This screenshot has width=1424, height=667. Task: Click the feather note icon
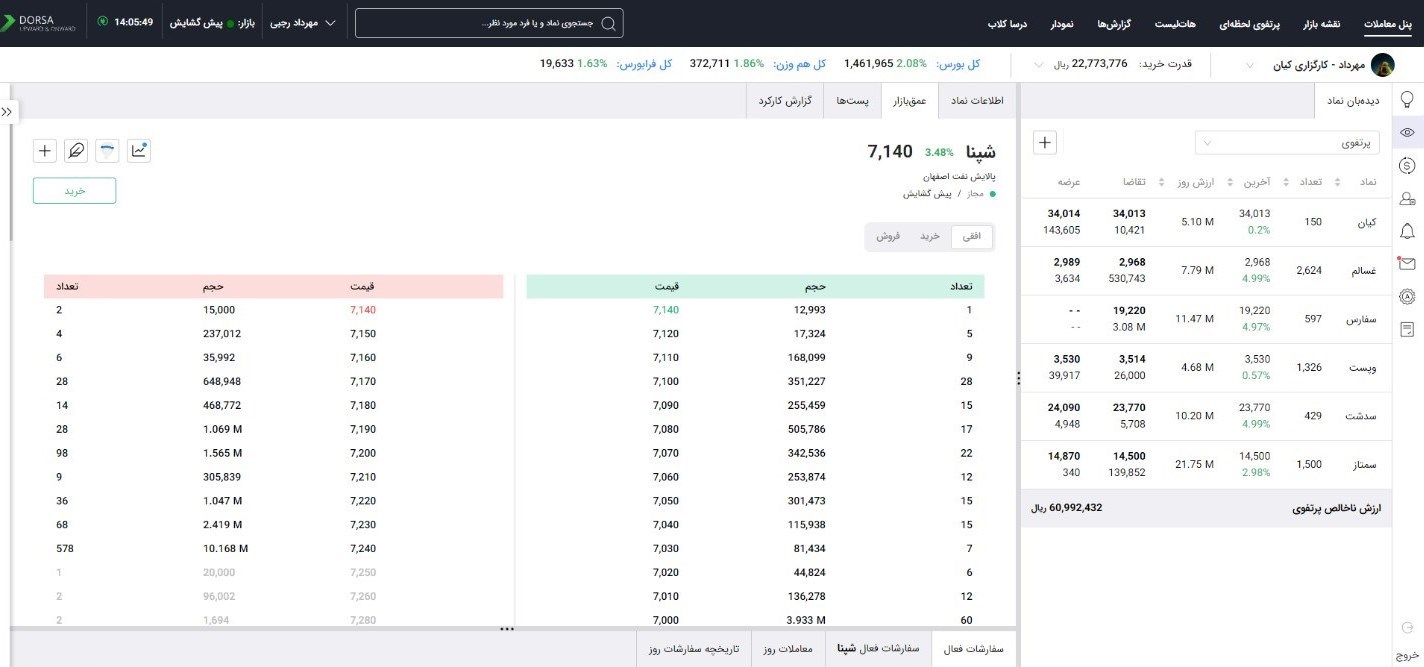75,151
